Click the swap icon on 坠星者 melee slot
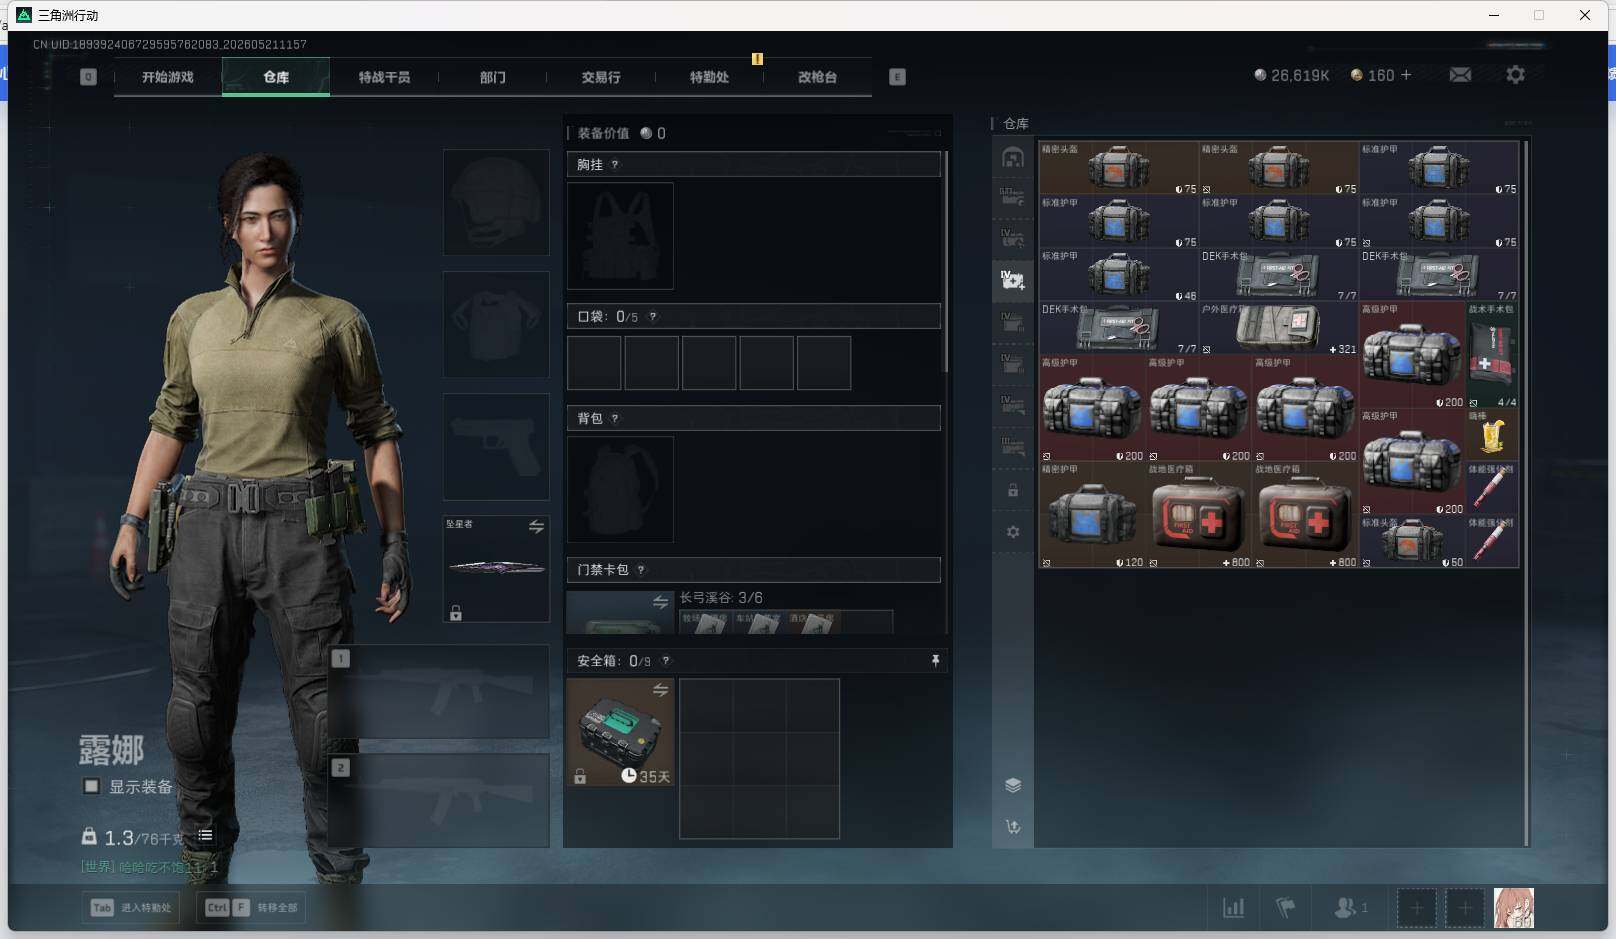The height and width of the screenshot is (939, 1616). tap(536, 527)
